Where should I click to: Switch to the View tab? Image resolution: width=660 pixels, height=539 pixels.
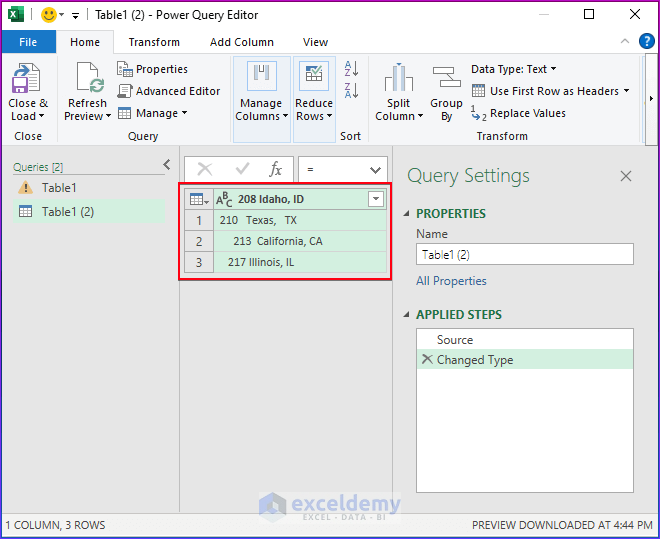coord(315,42)
